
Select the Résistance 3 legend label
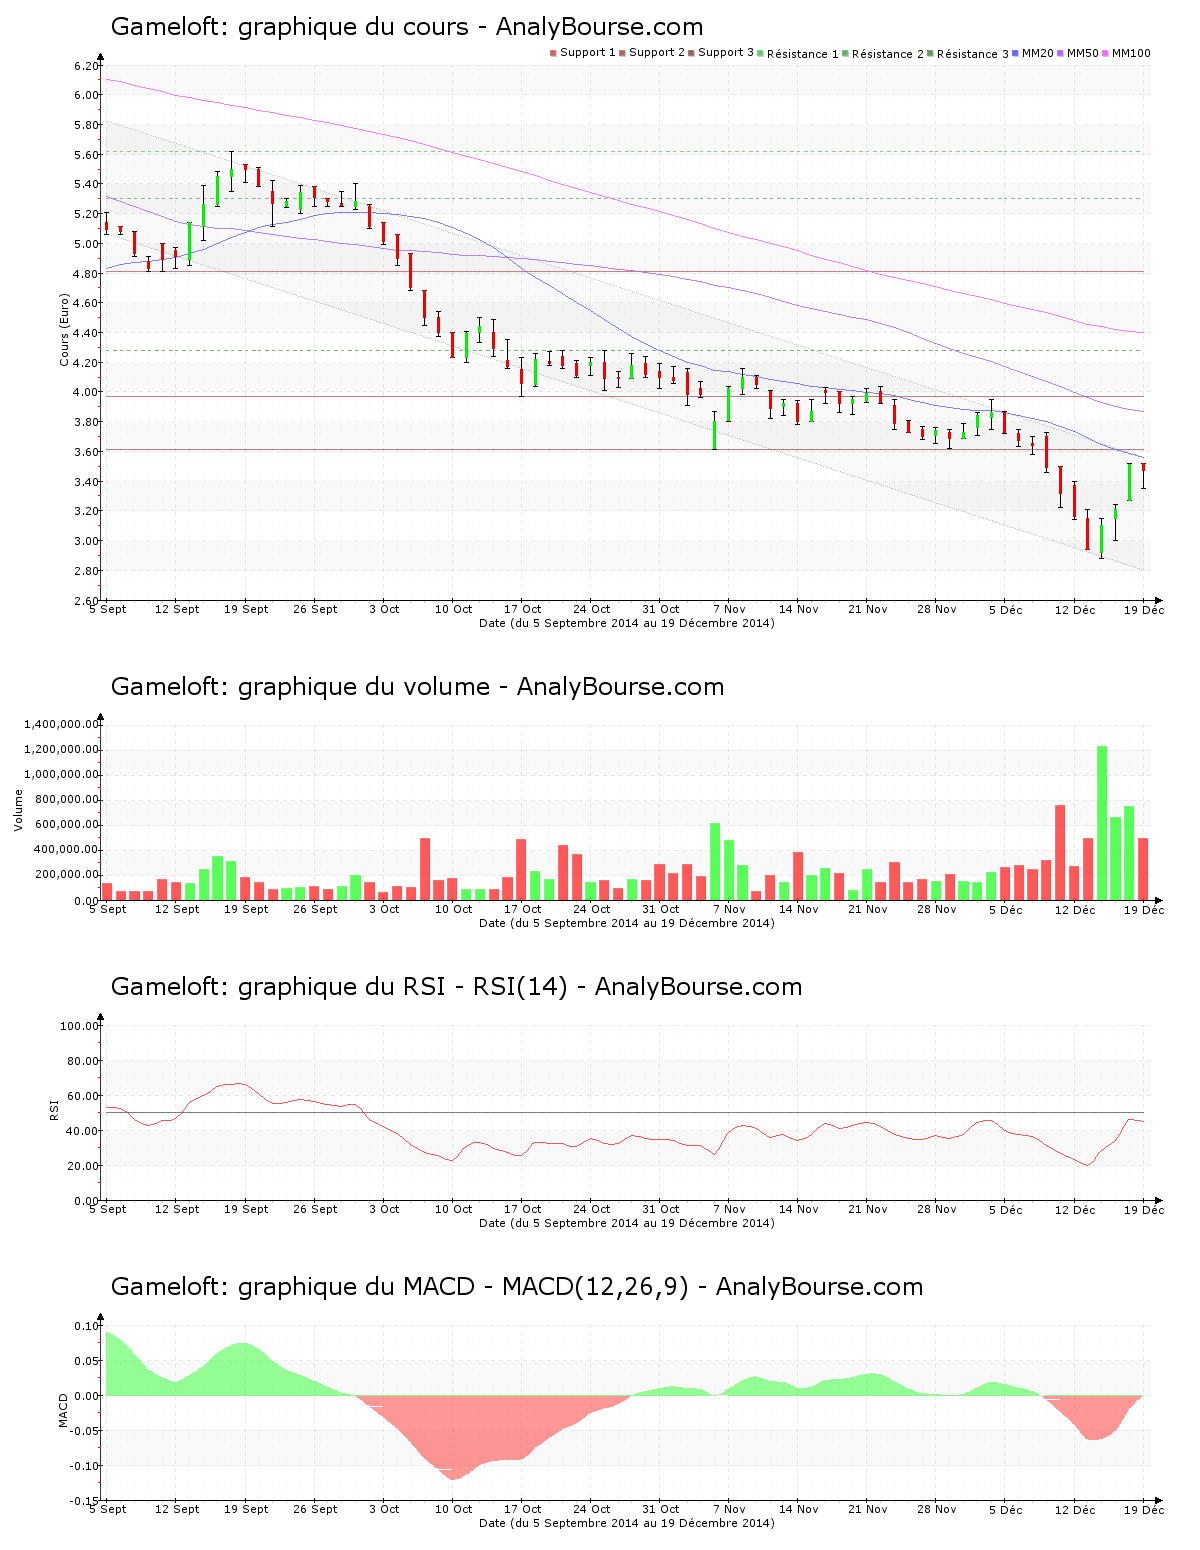[x=973, y=54]
